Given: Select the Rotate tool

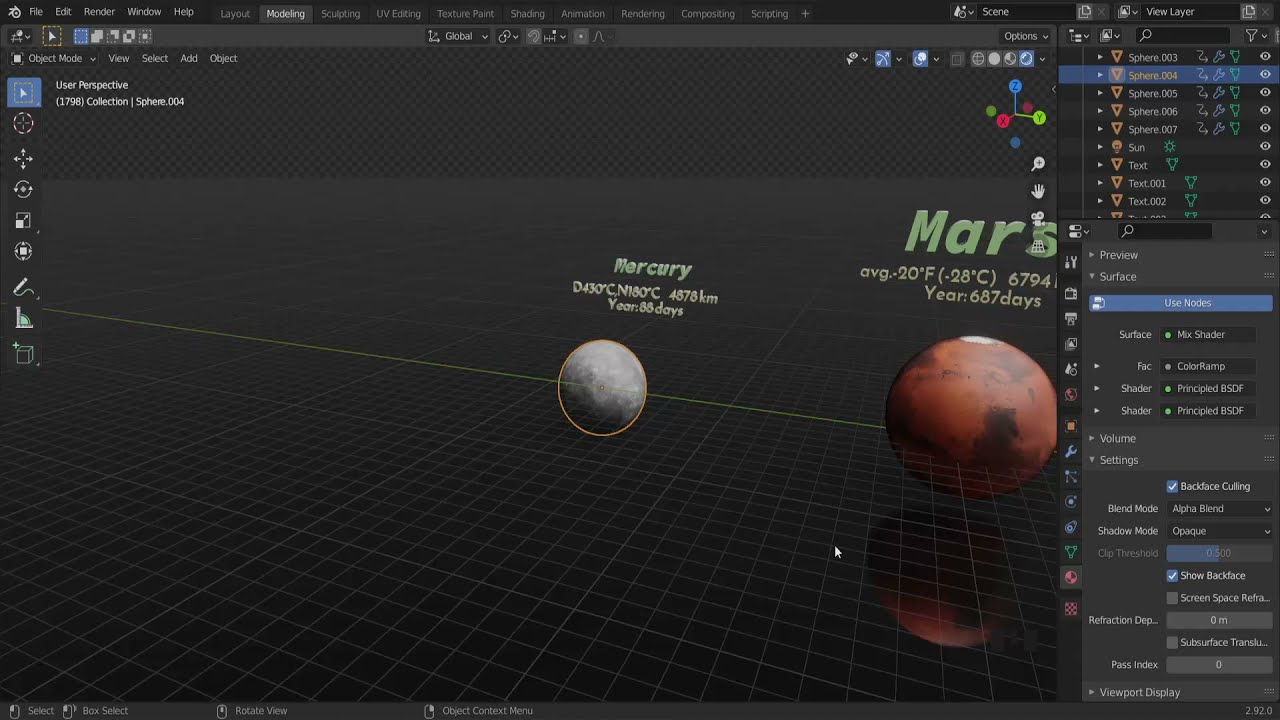Looking at the screenshot, I should tap(23, 189).
